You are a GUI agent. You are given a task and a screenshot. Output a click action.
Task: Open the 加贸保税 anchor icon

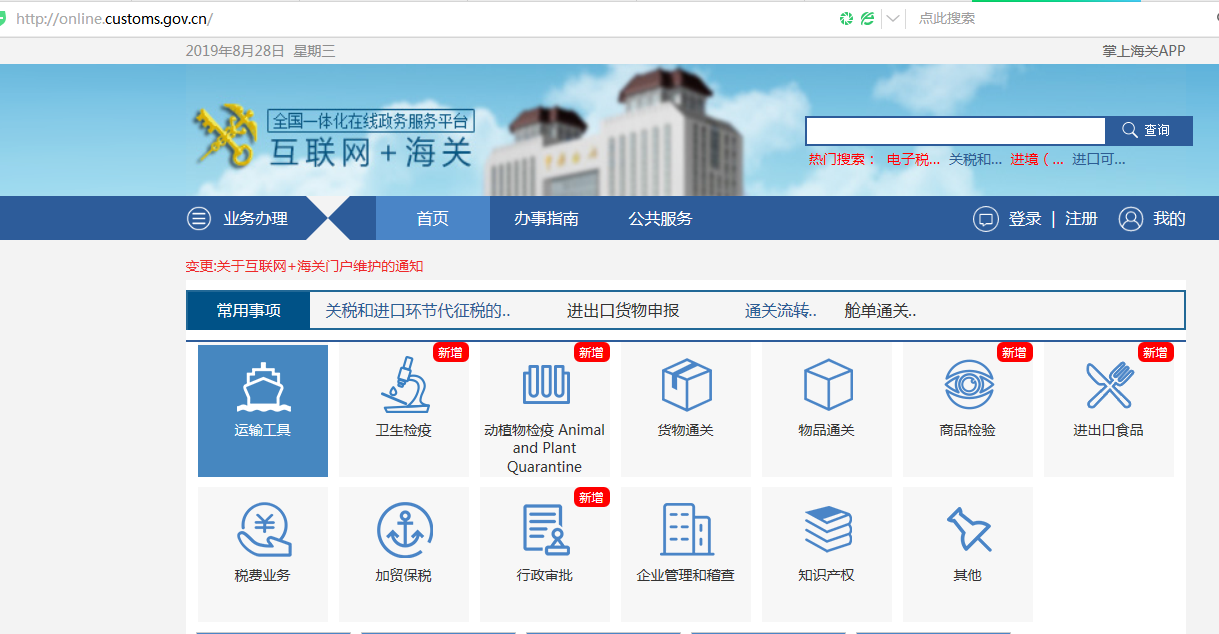click(404, 529)
